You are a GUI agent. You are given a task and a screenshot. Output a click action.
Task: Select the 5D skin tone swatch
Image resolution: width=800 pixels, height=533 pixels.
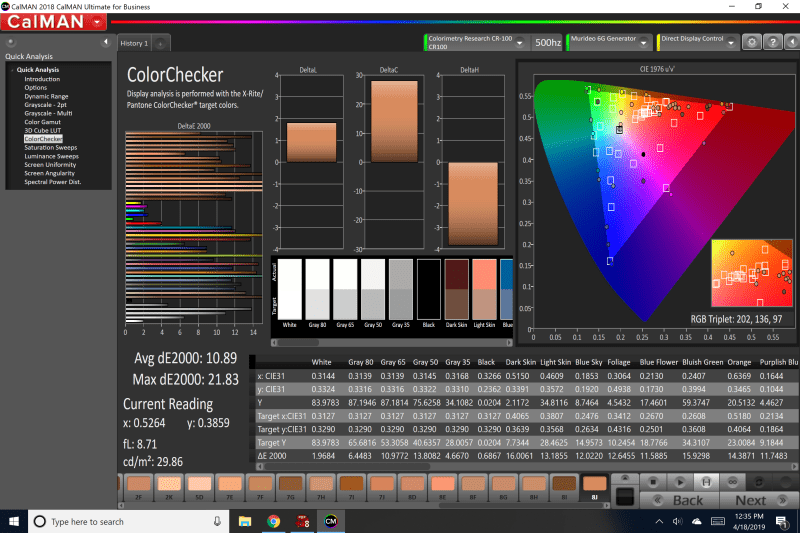click(x=199, y=488)
